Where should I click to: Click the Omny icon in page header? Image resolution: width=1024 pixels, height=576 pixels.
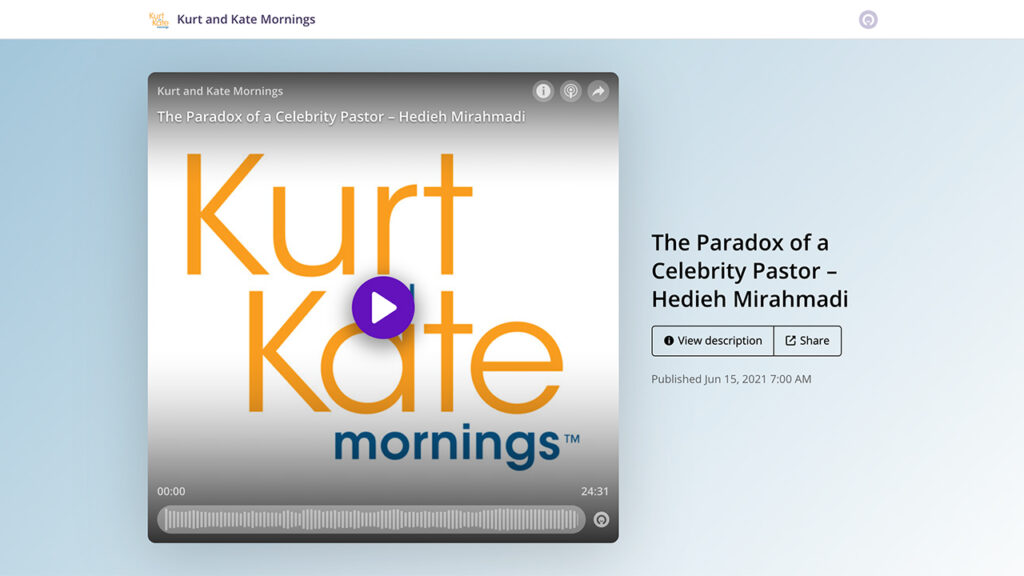click(868, 20)
